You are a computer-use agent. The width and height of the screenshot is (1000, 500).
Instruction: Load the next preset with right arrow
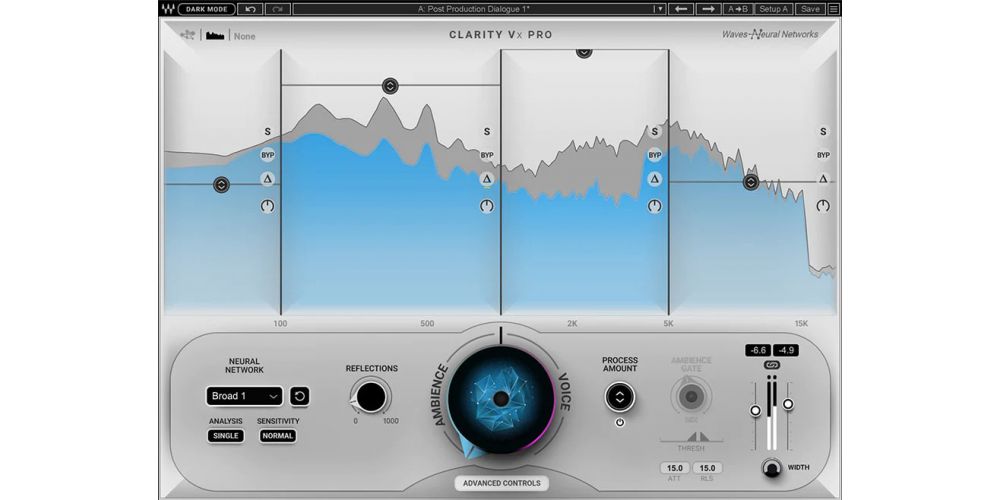click(x=709, y=9)
